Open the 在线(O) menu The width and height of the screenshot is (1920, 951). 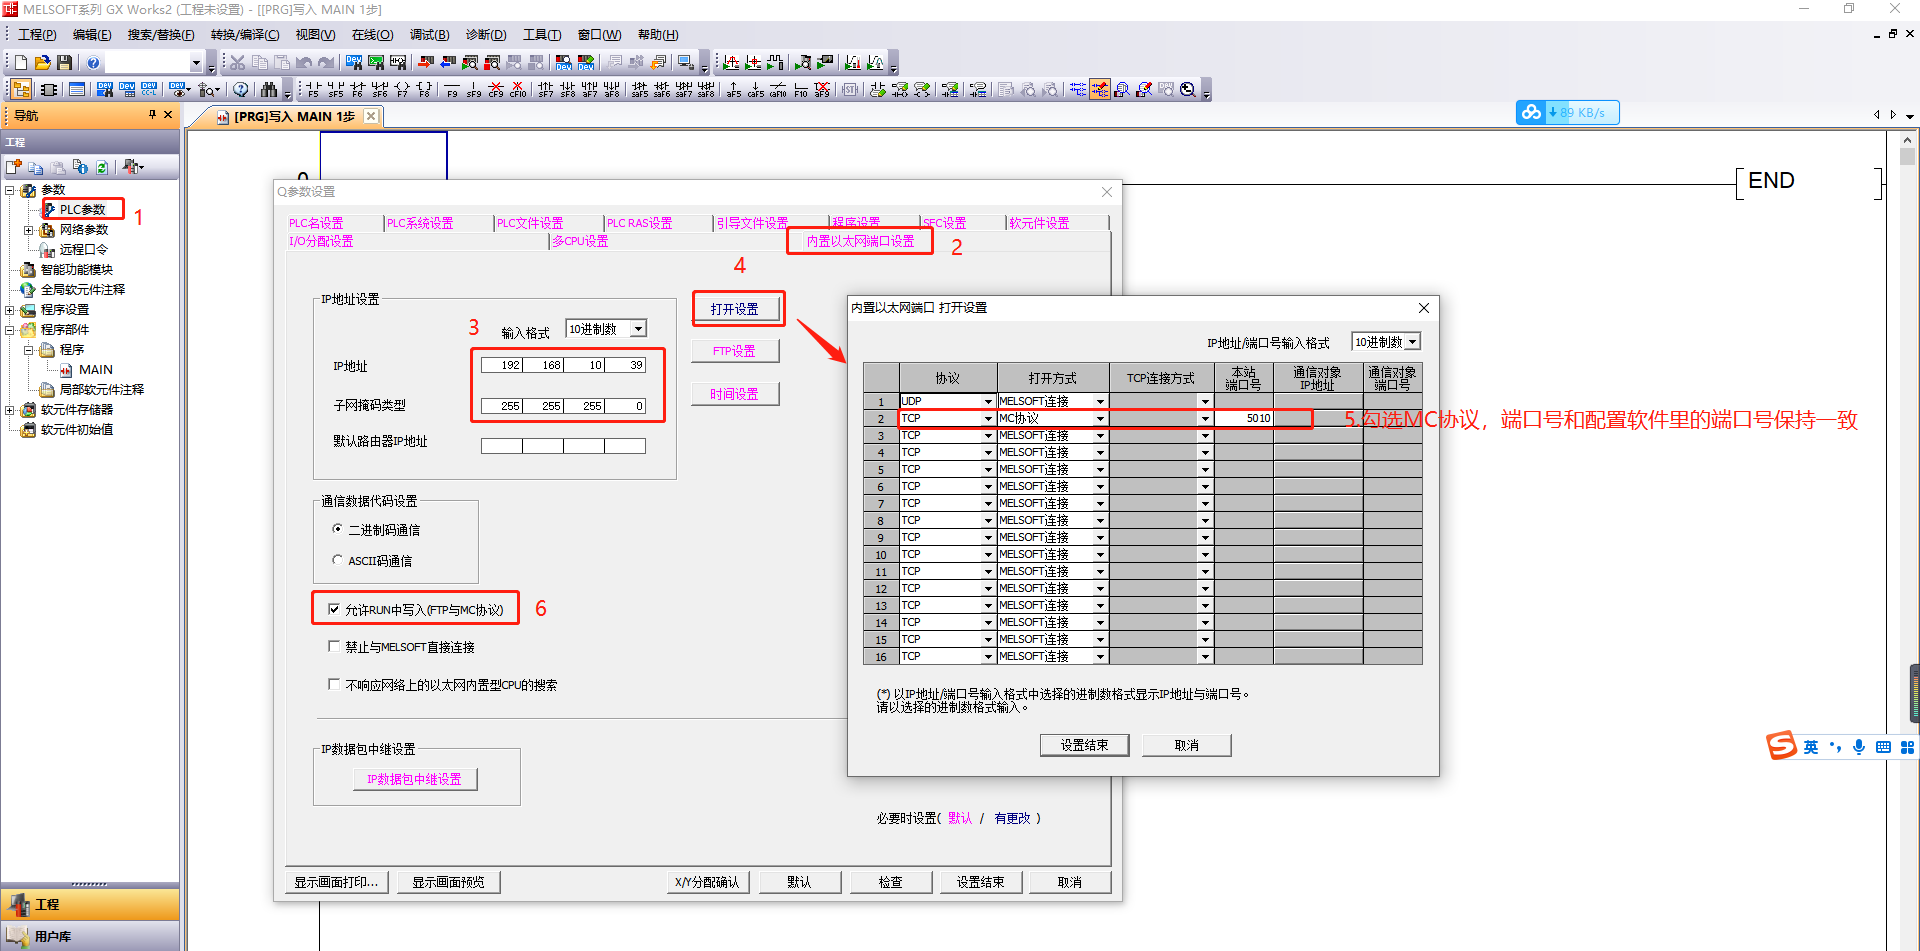click(x=372, y=35)
